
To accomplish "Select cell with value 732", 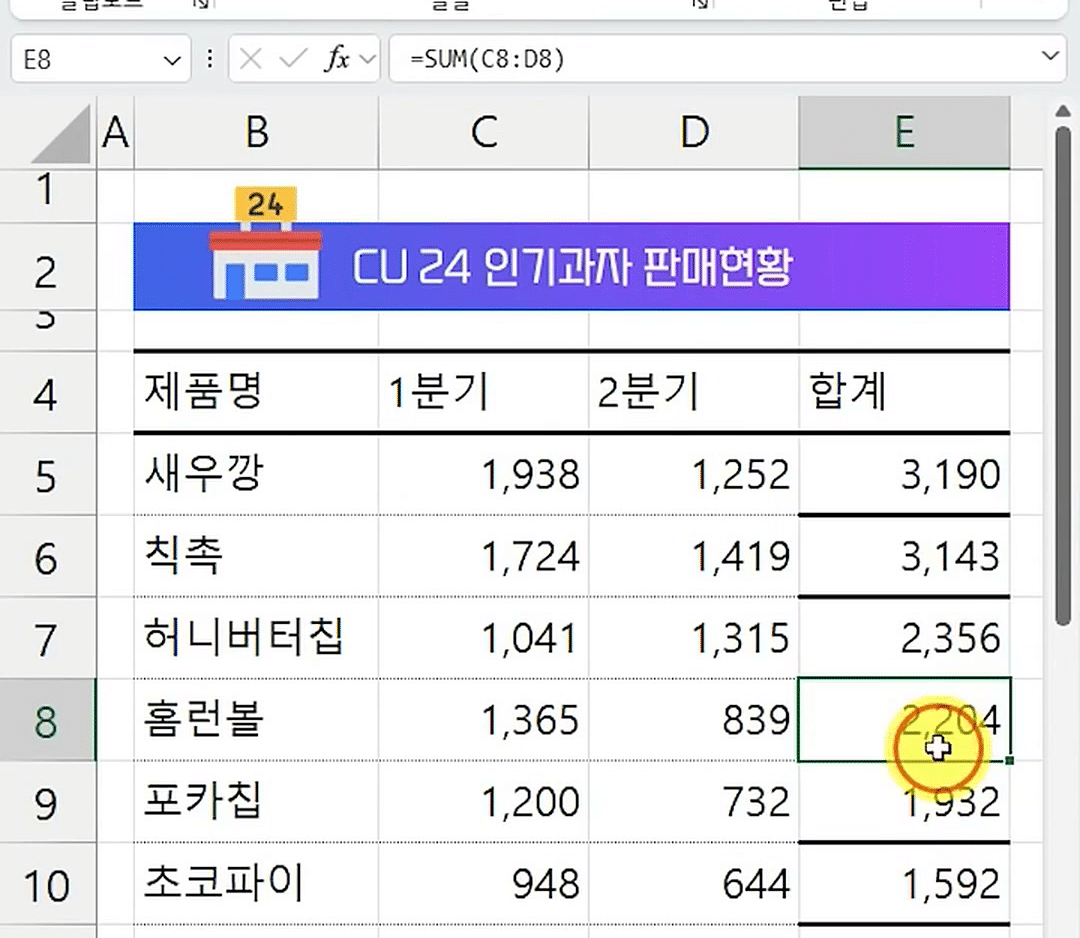I will (694, 802).
